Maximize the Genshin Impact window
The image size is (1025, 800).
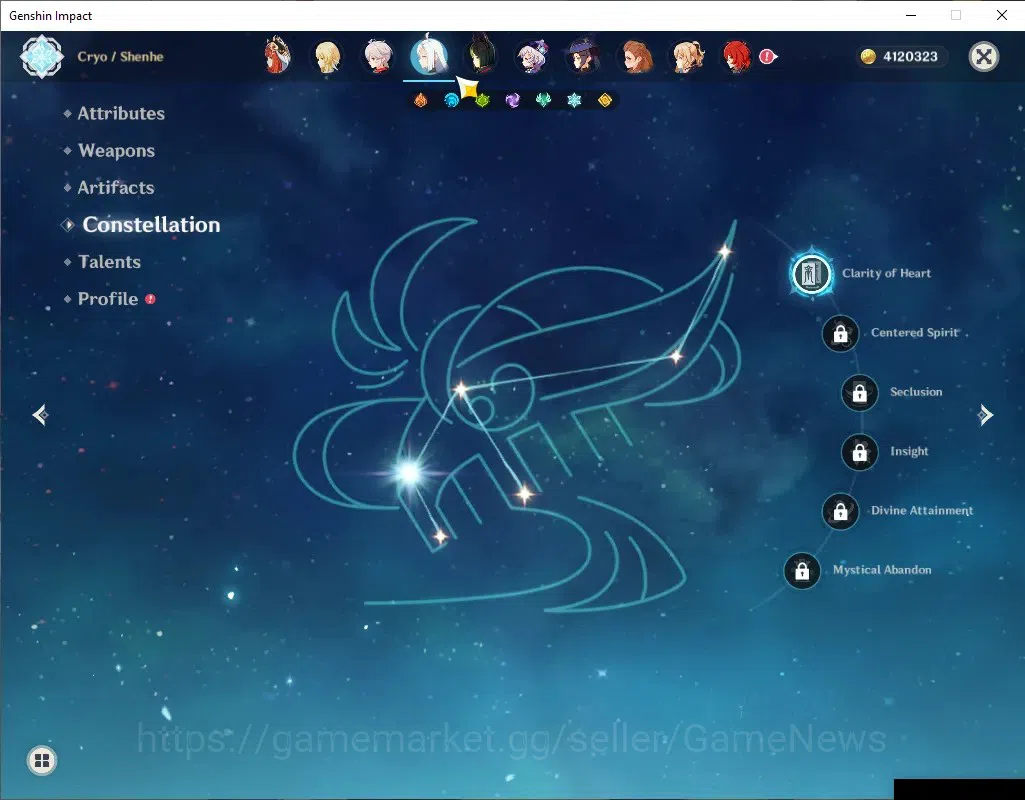956,15
